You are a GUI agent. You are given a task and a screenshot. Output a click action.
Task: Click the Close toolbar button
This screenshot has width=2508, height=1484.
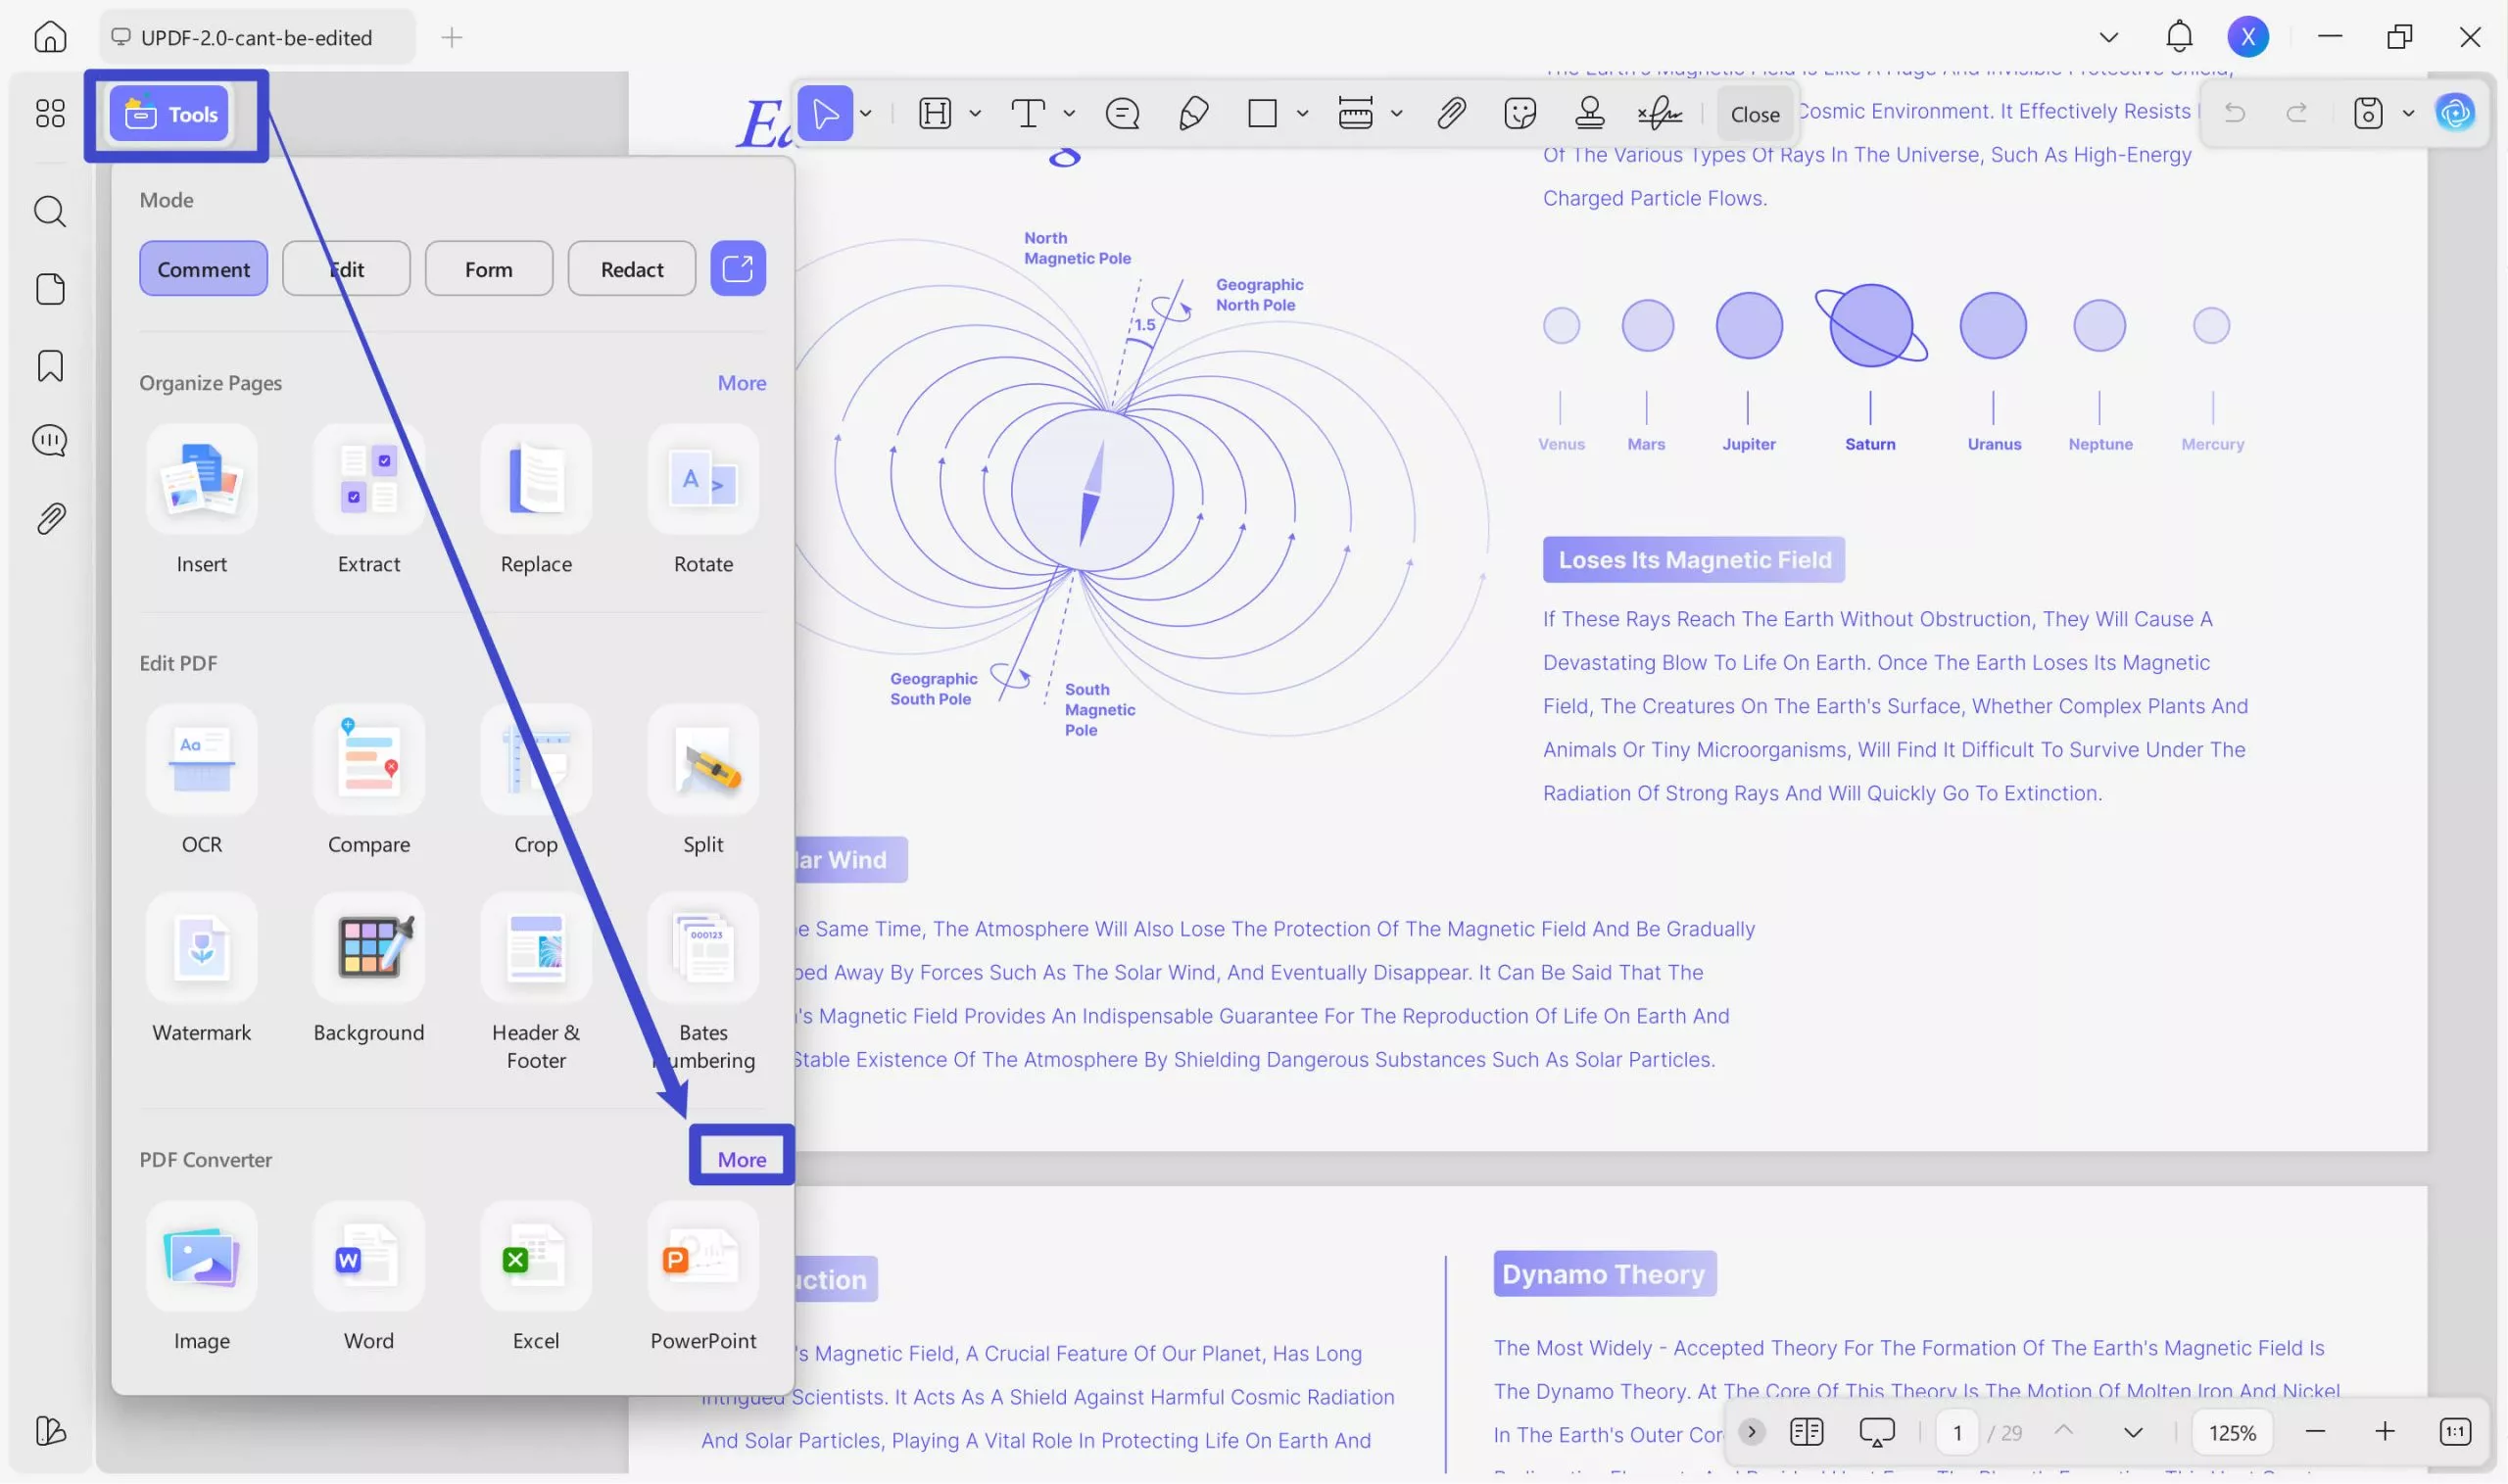click(x=1755, y=114)
